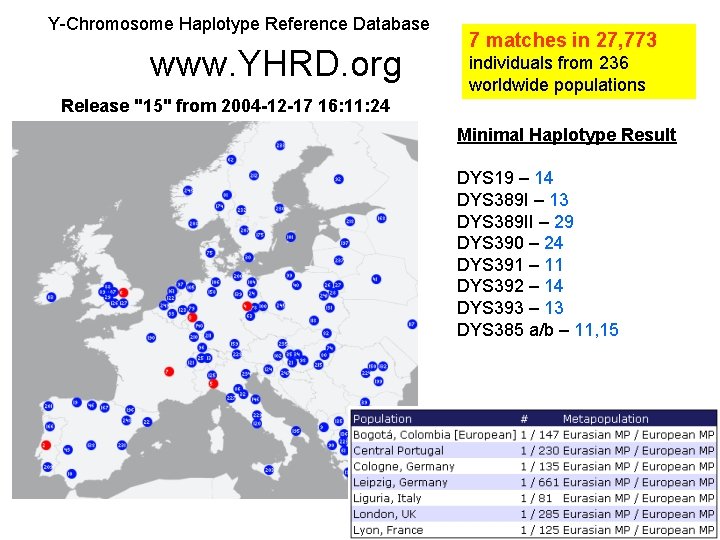The height and width of the screenshot is (540, 720).
Task: Click the '1 / 81' count value
Action: point(536,498)
